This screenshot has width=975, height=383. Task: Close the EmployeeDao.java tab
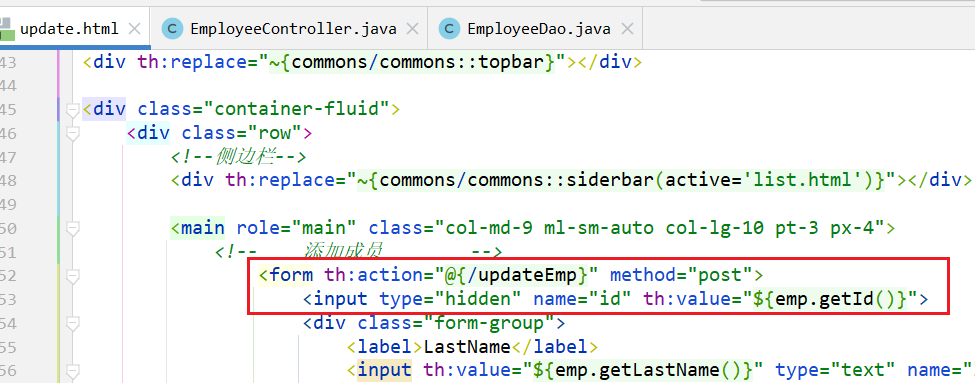(627, 29)
